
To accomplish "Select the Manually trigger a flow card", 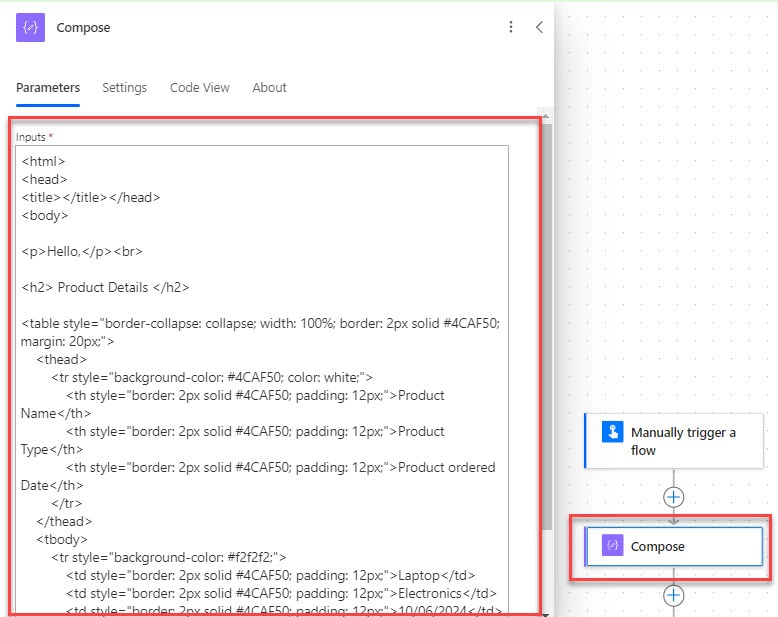I will [674, 441].
